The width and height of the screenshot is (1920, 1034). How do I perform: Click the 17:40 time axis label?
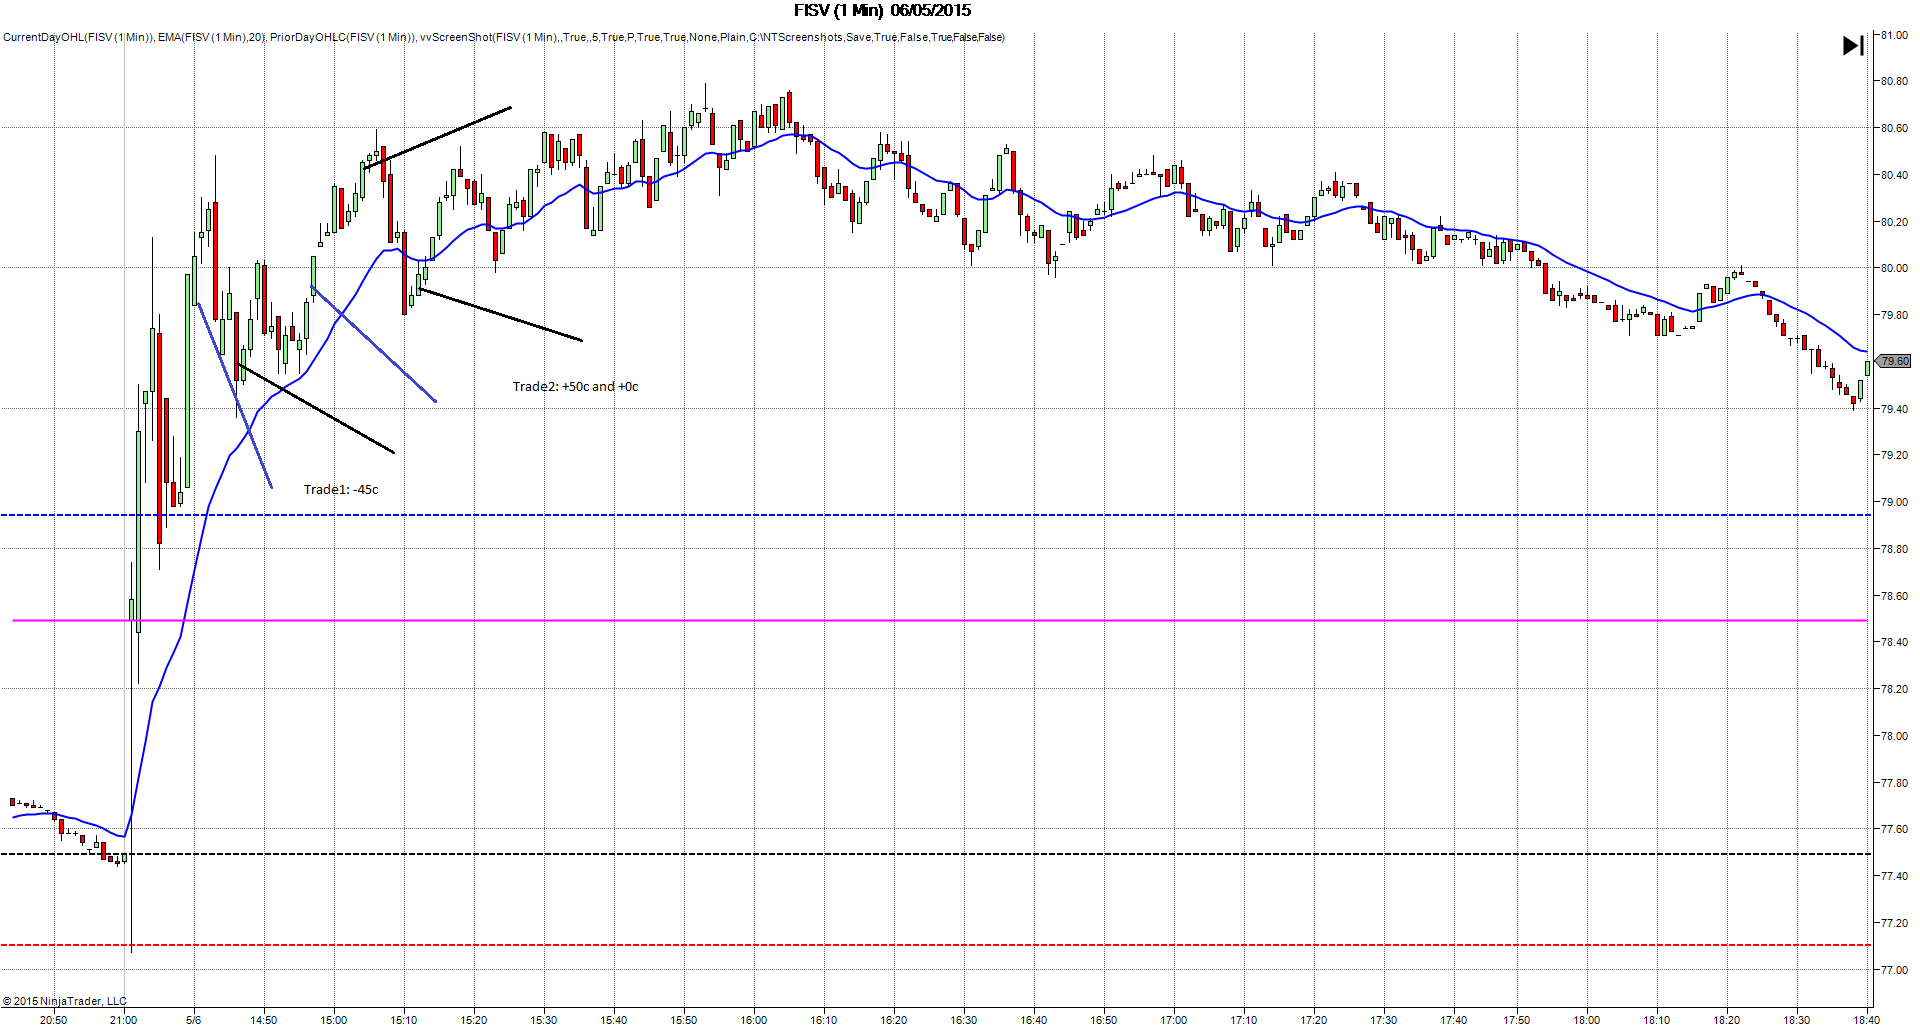1454,1020
